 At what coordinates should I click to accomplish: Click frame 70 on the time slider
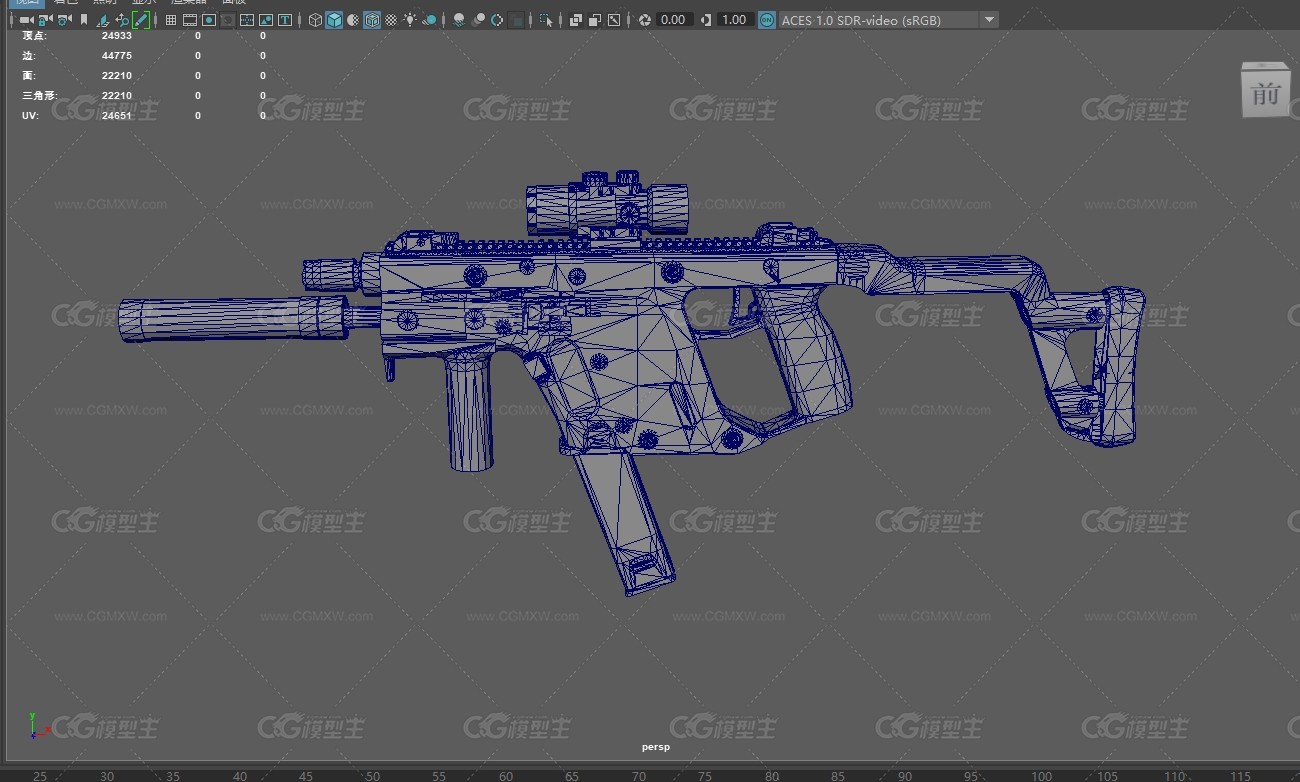tap(639, 775)
